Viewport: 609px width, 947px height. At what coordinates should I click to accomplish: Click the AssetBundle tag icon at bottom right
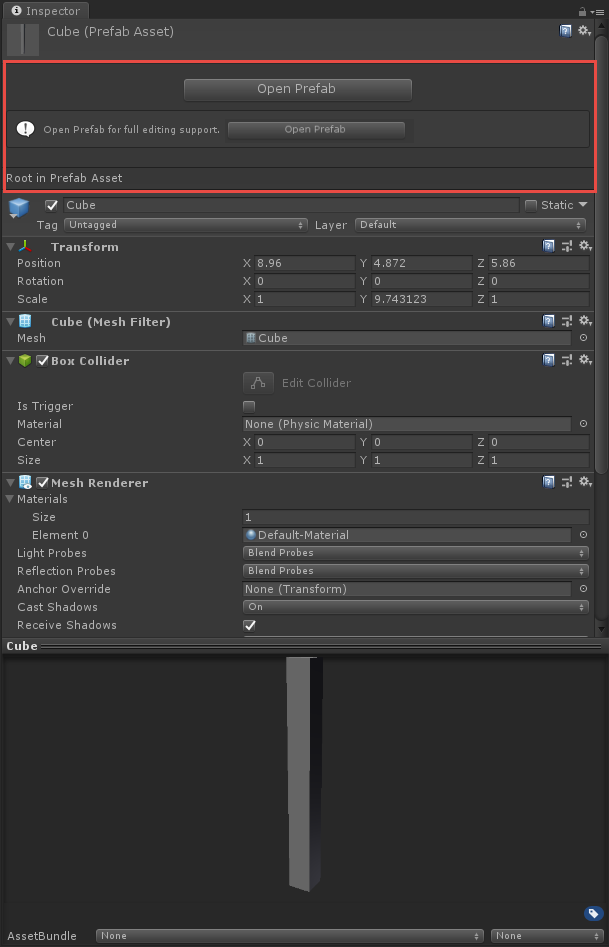(593, 913)
